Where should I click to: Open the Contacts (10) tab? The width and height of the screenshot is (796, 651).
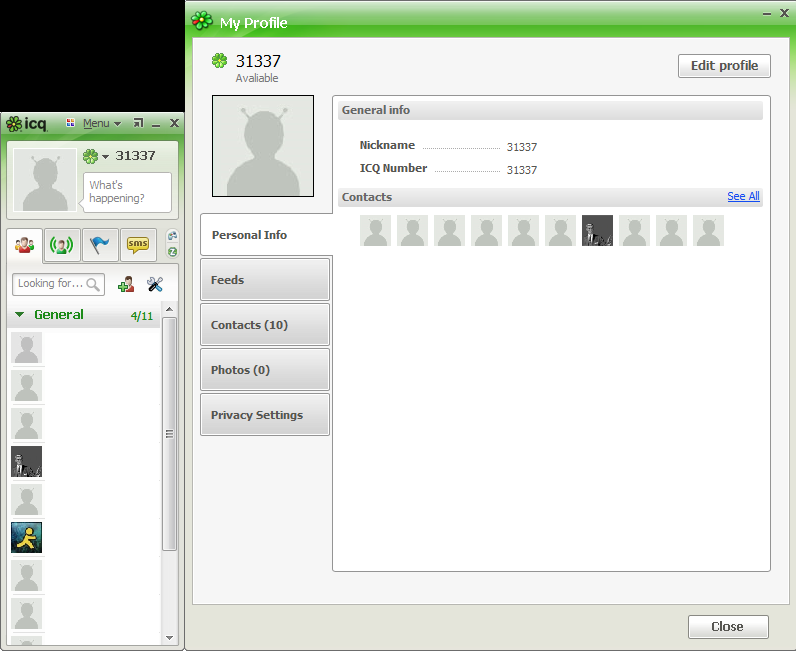pos(265,325)
